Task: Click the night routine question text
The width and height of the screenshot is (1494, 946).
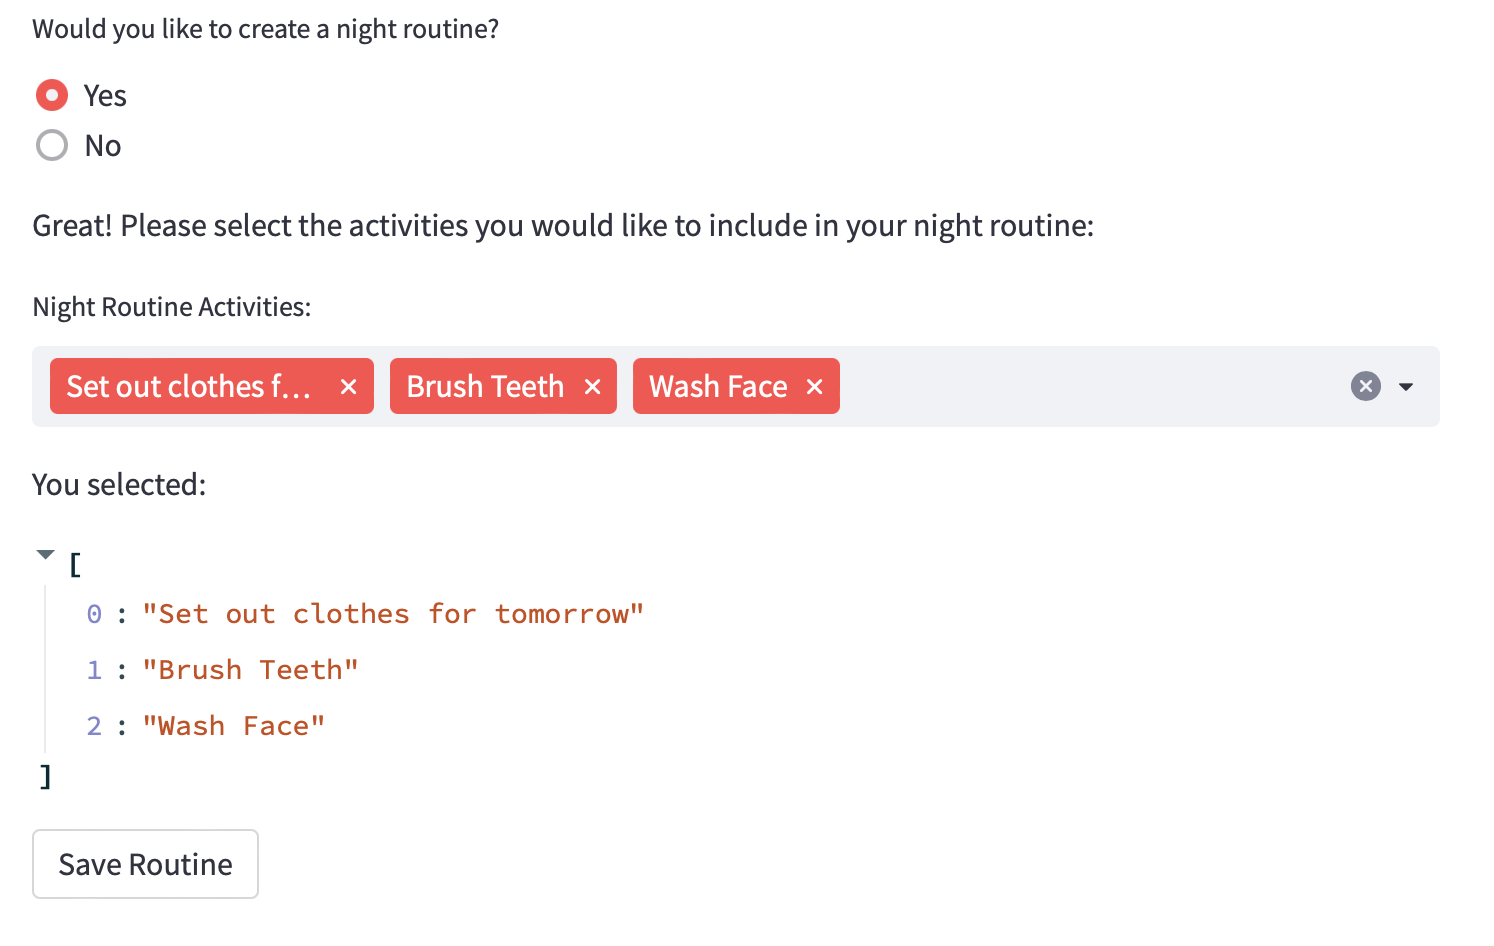Action: [266, 29]
